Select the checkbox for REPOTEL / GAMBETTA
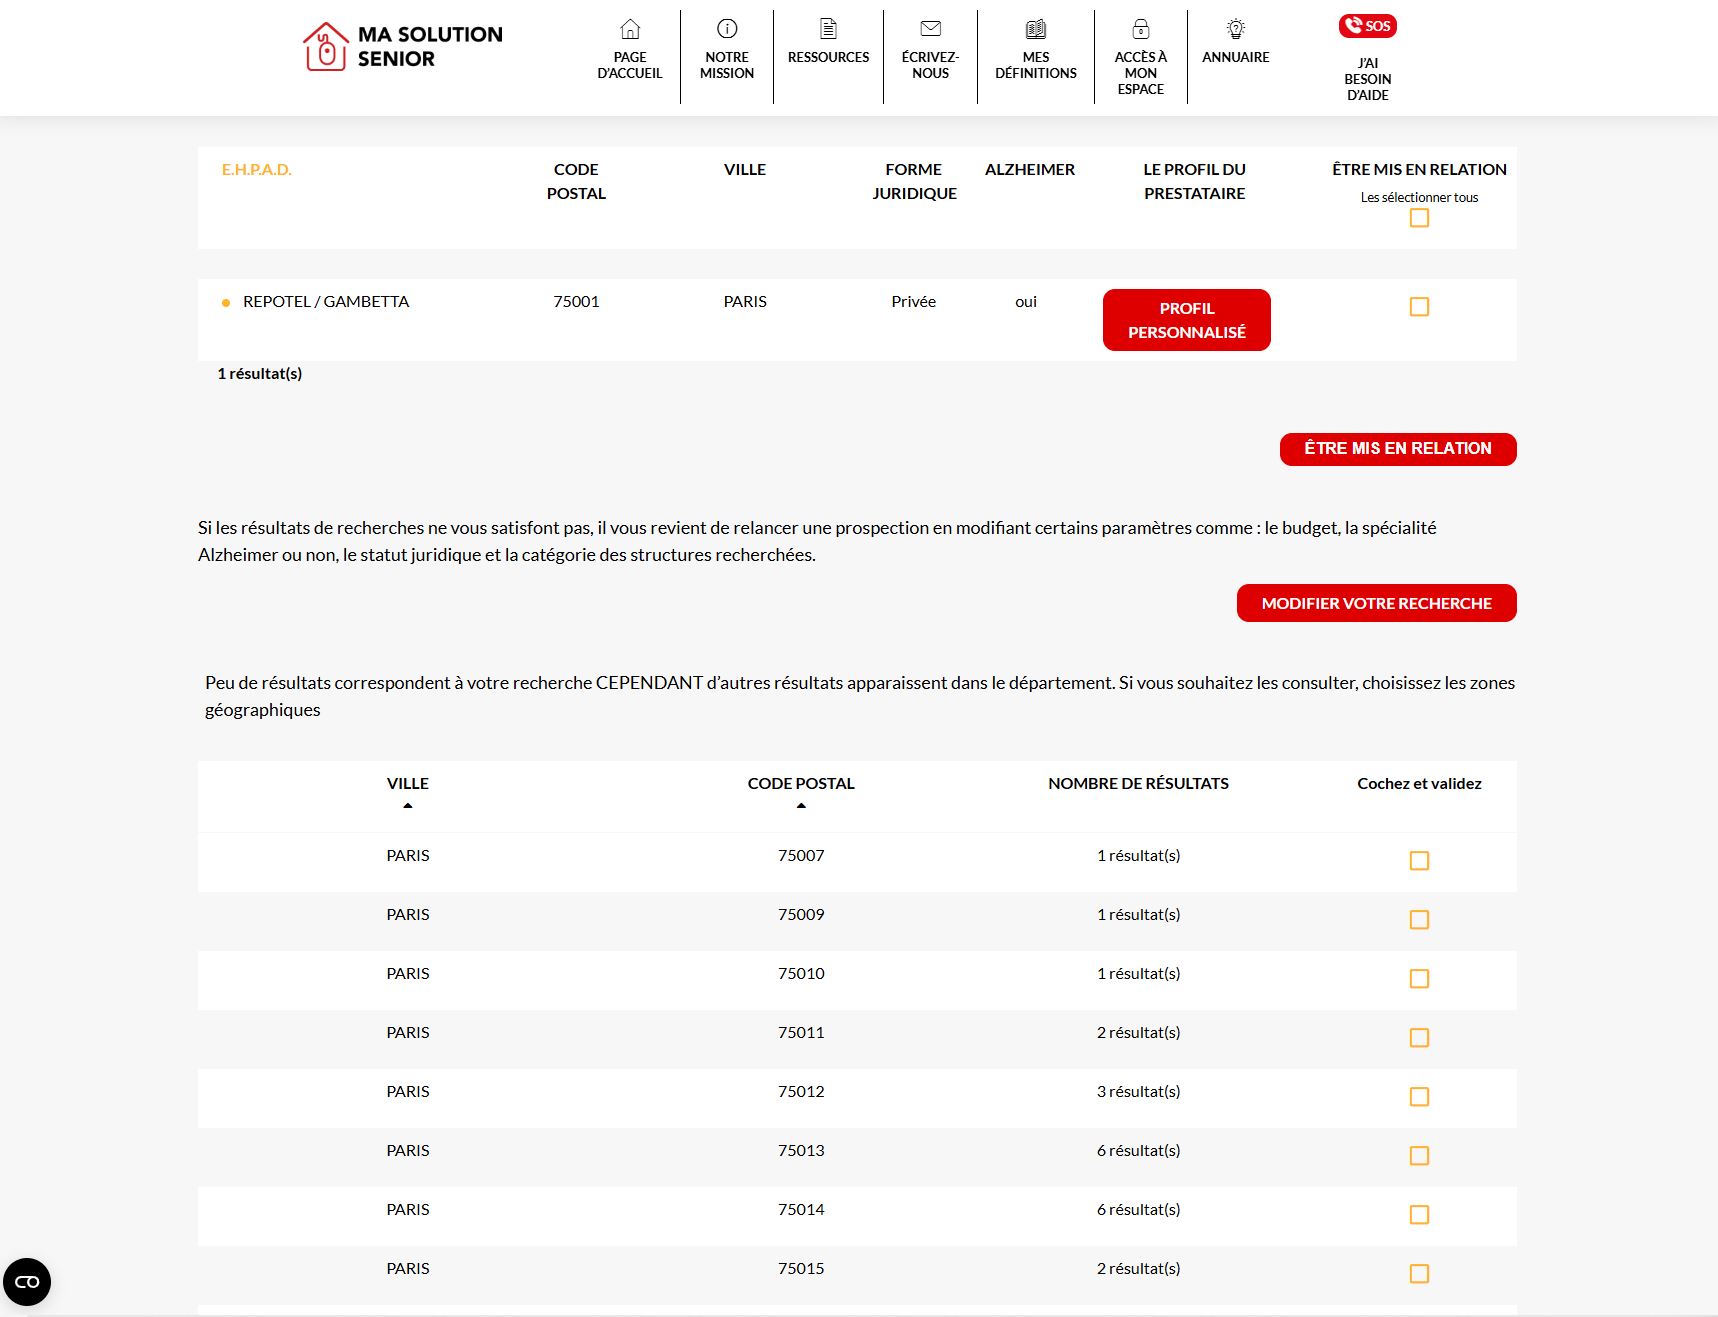 tap(1419, 307)
